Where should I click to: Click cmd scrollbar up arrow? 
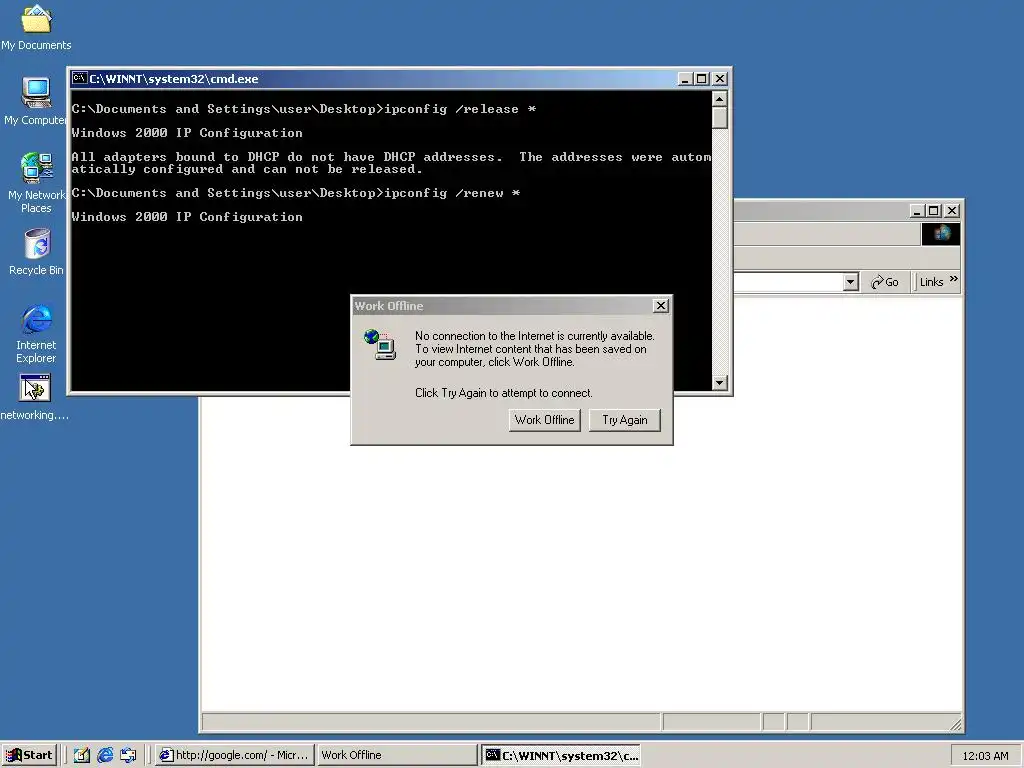720,99
